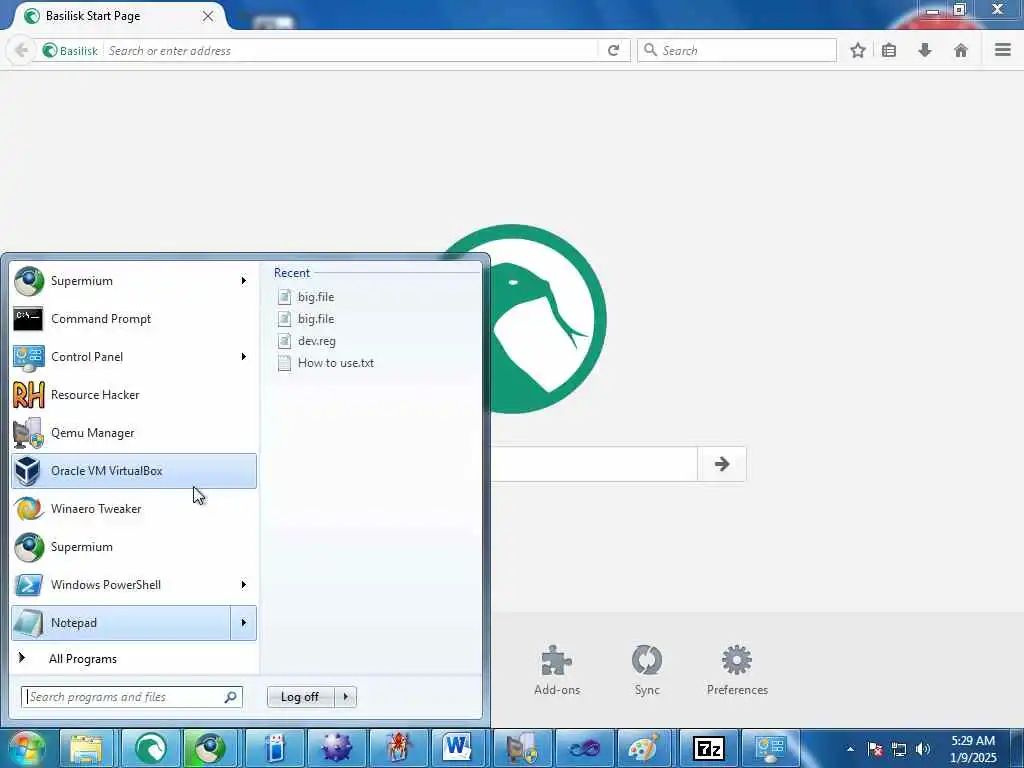Open Supermium from the taskbar
Screen dimensions: 1024x768
[209, 748]
